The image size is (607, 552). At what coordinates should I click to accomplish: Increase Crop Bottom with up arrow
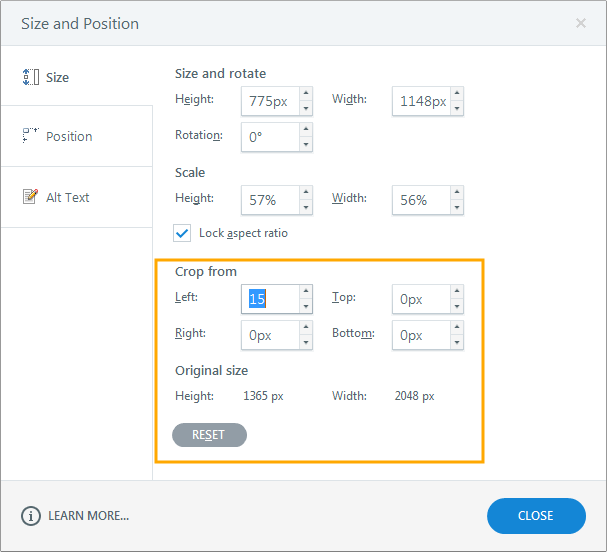pyautogui.click(x=457, y=327)
